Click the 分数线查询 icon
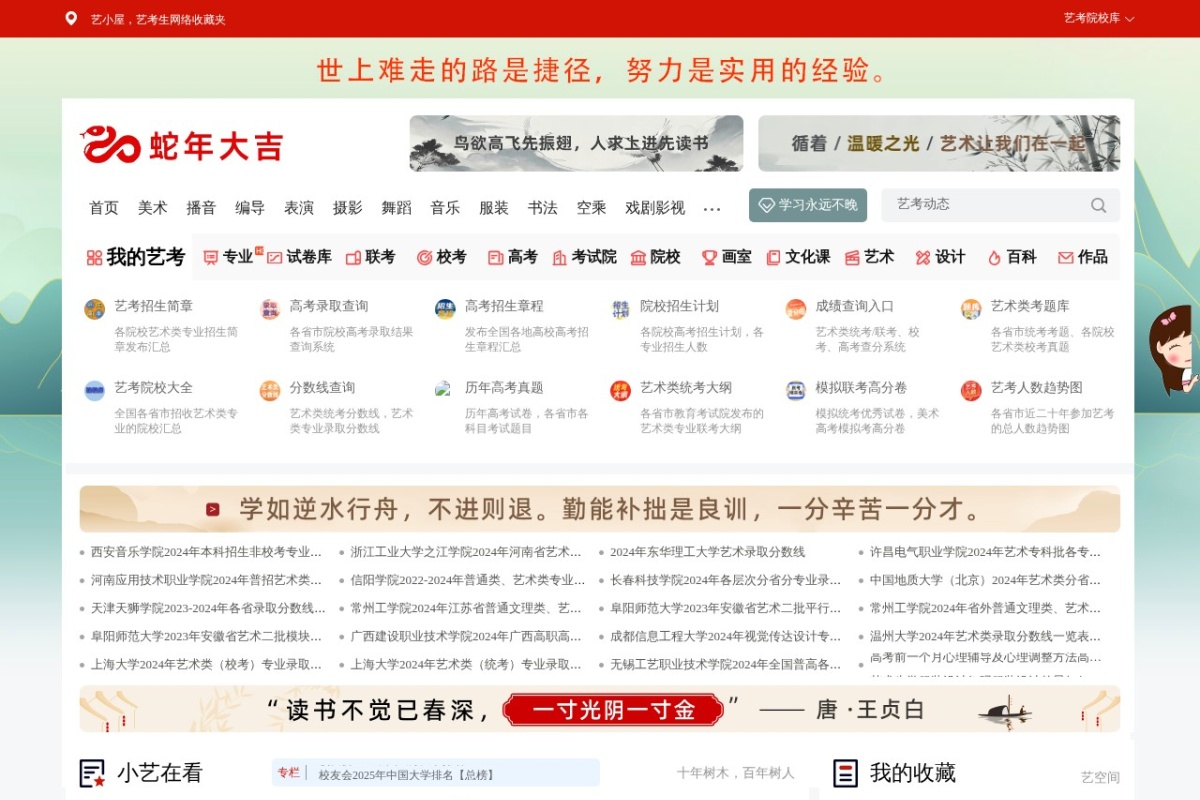The height and width of the screenshot is (800, 1200). pos(270,391)
